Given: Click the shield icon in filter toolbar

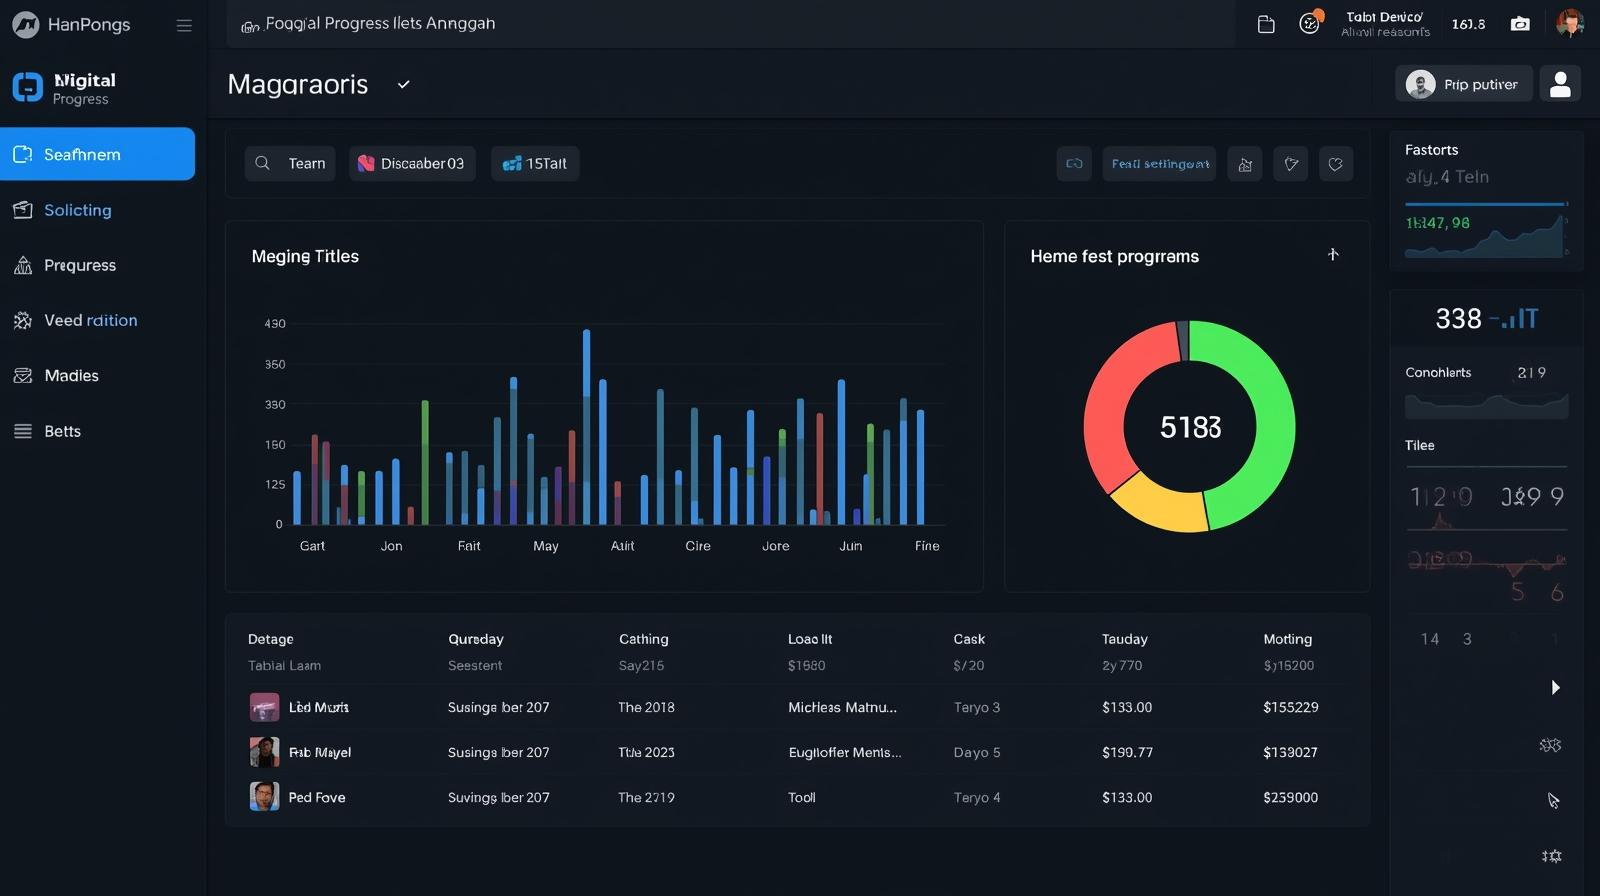Looking at the screenshot, I should (1291, 164).
